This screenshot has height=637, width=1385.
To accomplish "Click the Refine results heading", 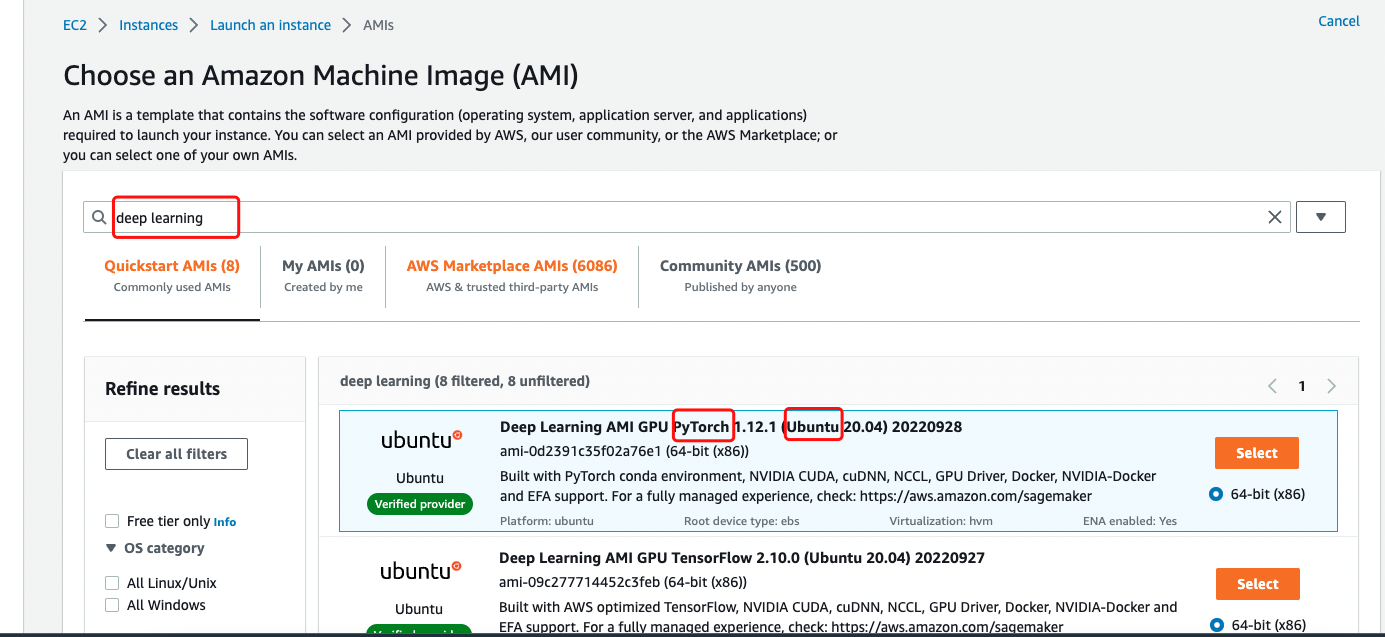I will pyautogui.click(x=162, y=389).
